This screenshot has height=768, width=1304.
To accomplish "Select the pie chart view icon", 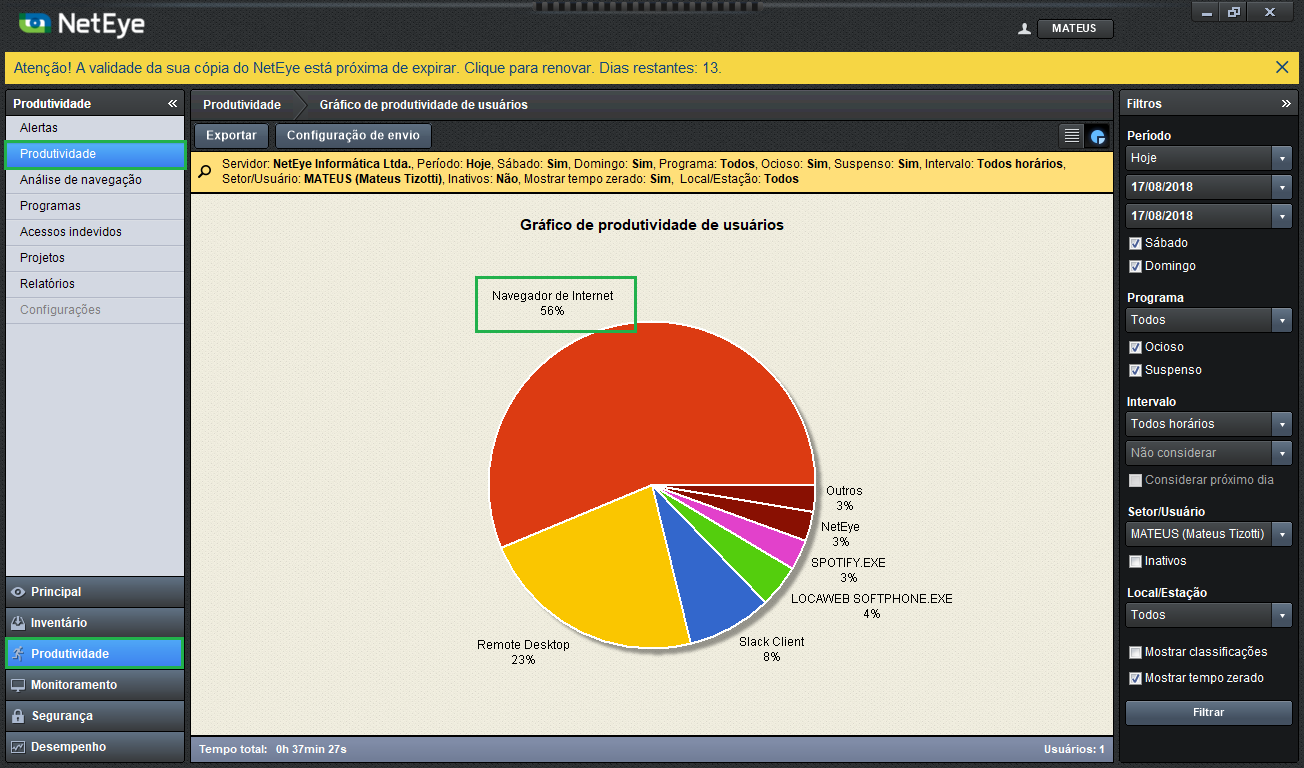I will (1098, 136).
